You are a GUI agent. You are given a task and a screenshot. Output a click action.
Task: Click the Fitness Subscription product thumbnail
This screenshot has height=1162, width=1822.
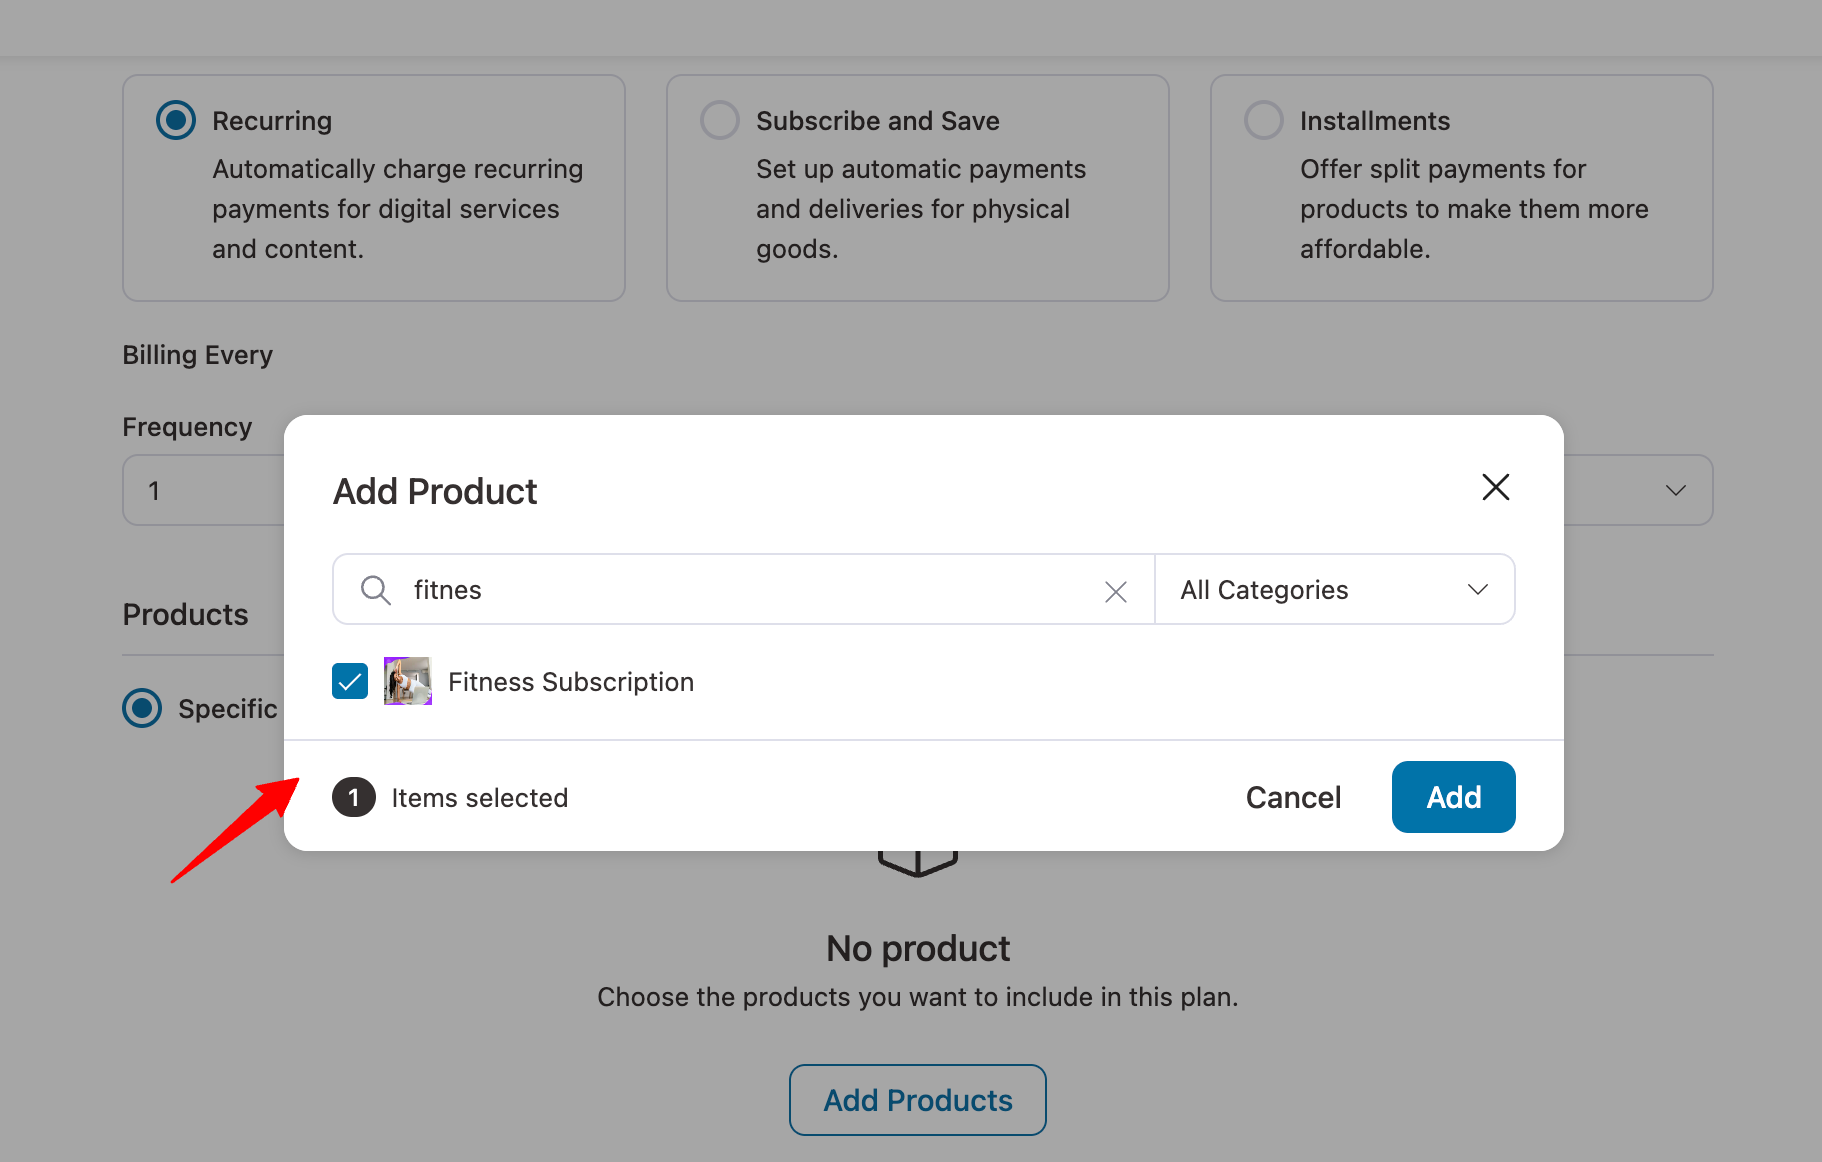(x=406, y=681)
